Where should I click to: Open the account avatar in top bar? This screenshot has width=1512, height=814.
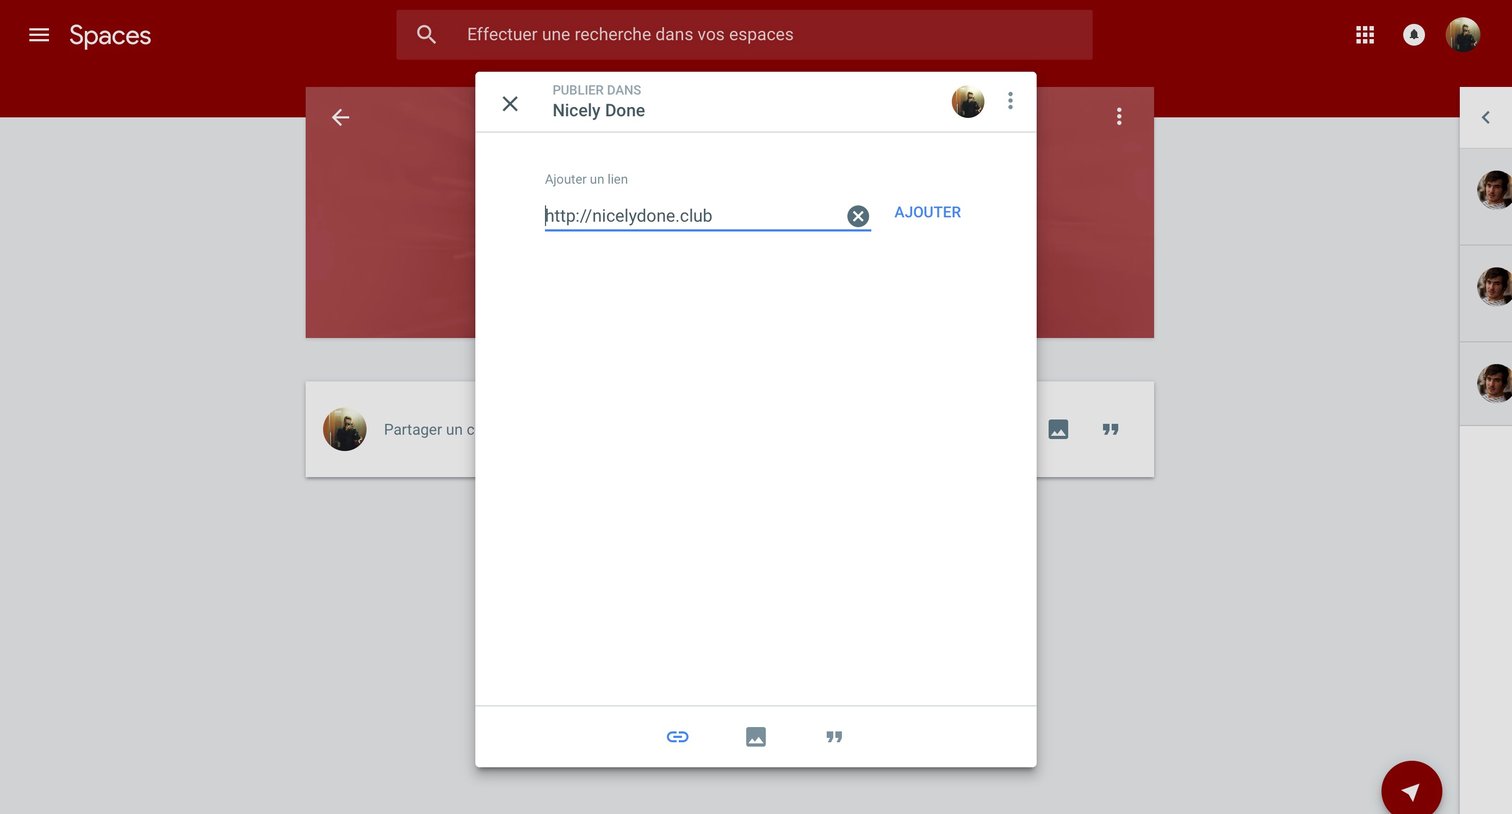click(1463, 35)
